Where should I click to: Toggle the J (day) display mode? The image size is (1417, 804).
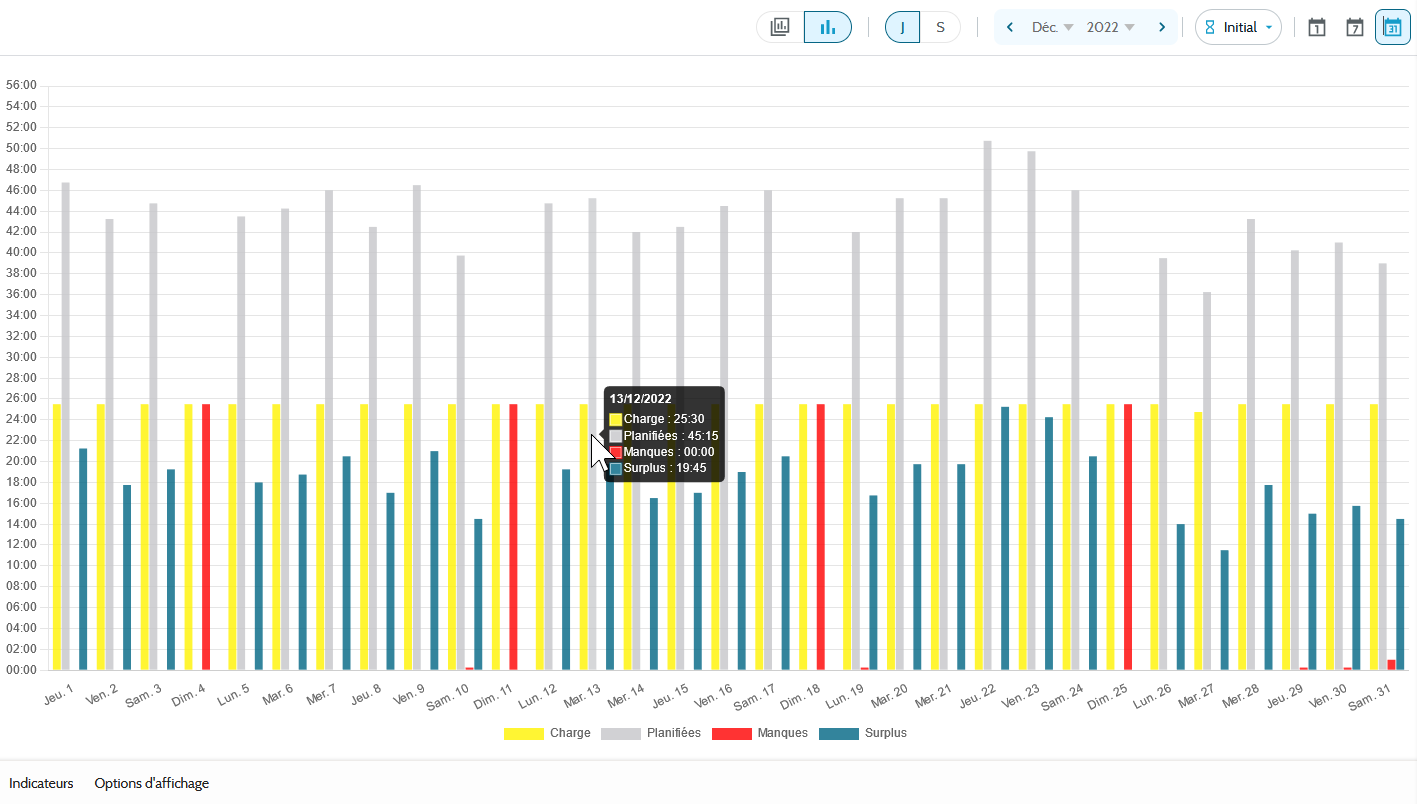[x=902, y=27]
